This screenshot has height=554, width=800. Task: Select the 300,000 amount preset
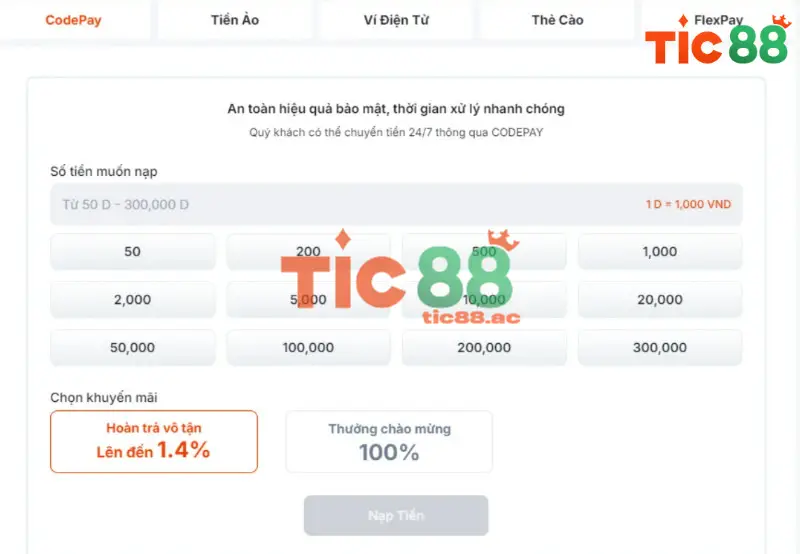click(660, 347)
